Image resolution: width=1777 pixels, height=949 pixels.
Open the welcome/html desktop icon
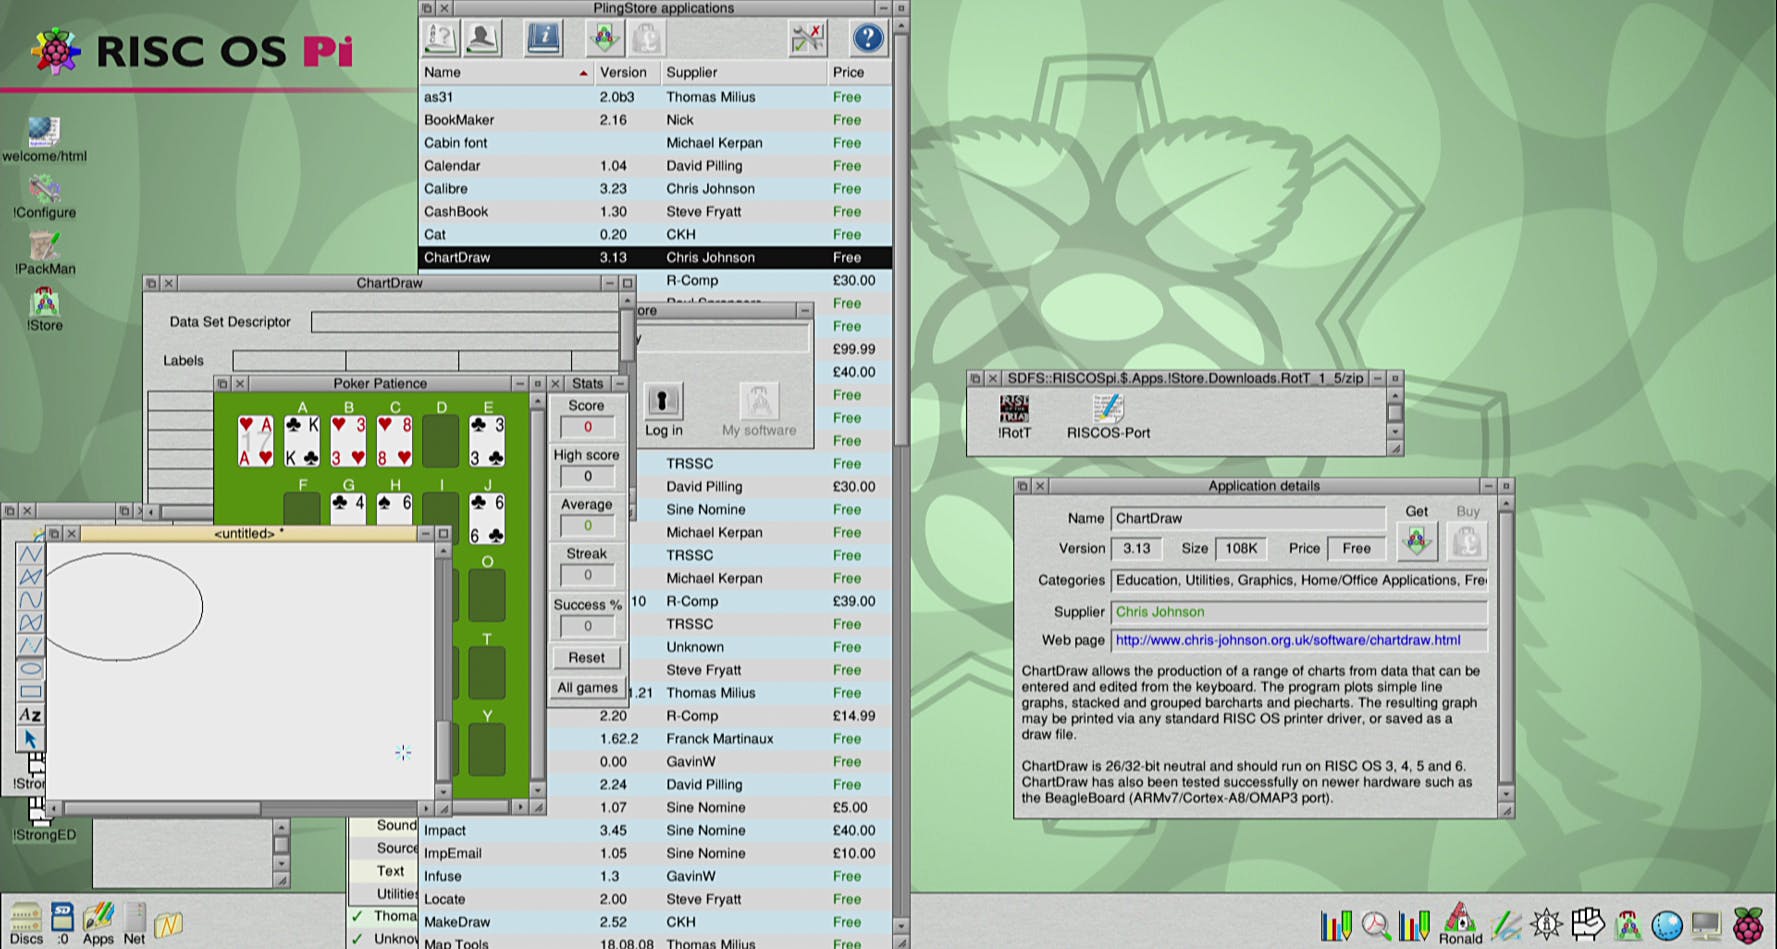pos(44,139)
